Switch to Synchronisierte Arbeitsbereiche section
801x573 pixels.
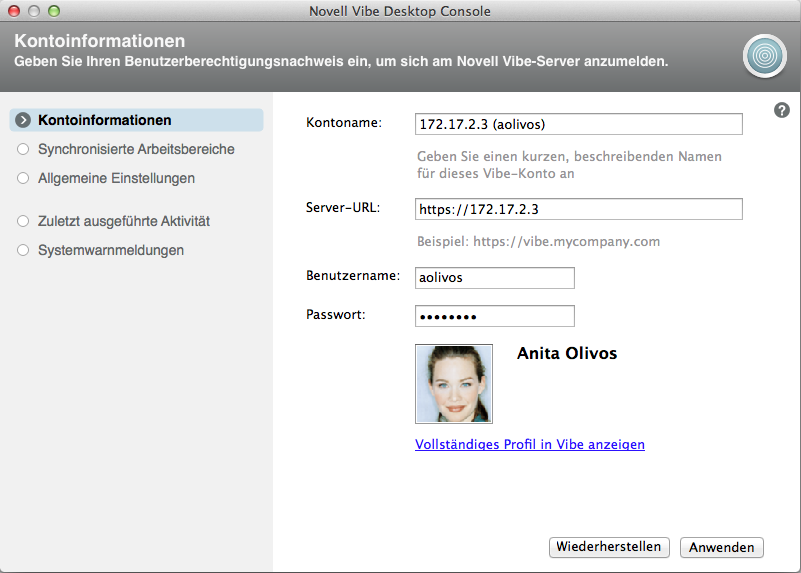pos(136,150)
